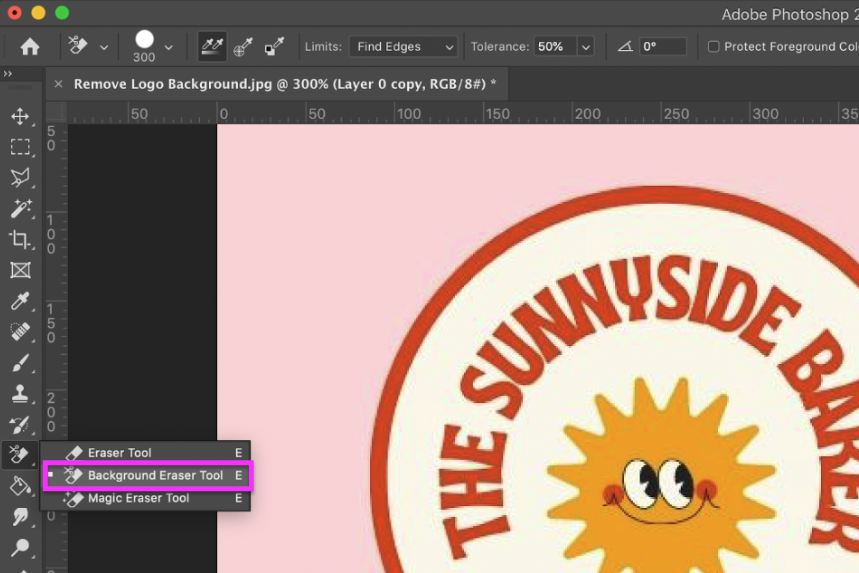Select the Spot Healing Brush tool

pos(20,331)
